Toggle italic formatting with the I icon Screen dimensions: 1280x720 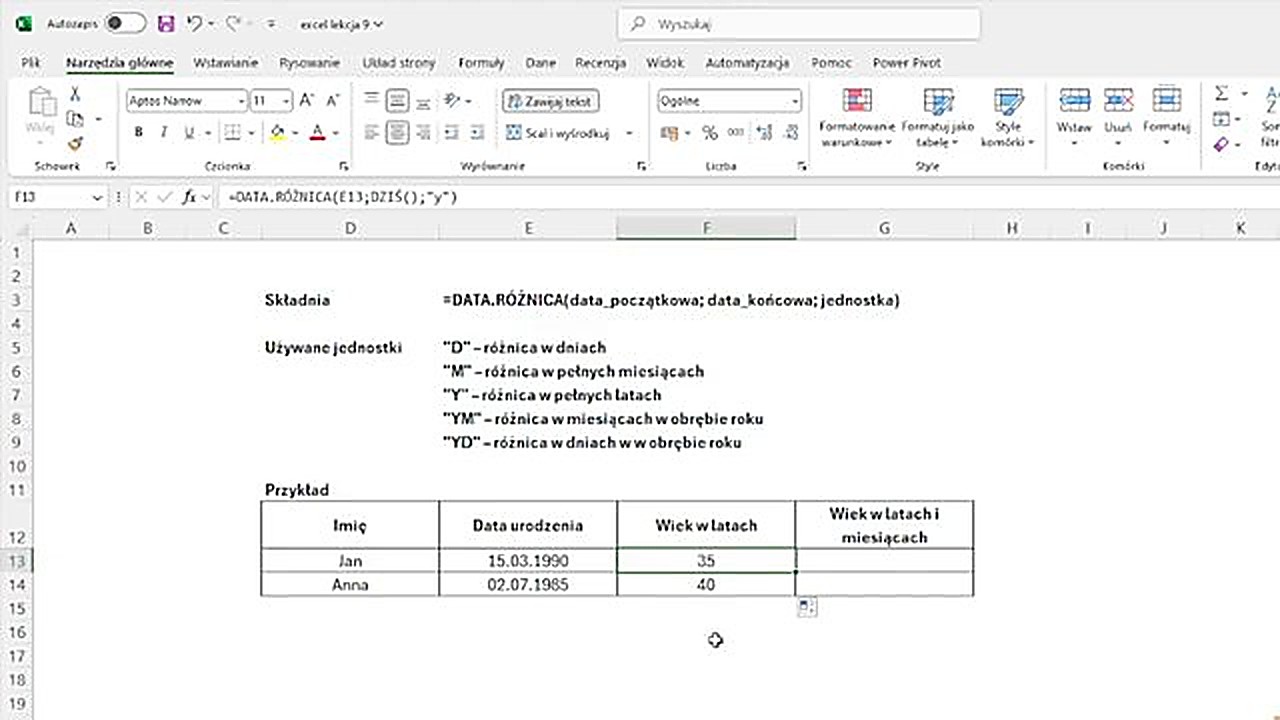tap(166, 131)
